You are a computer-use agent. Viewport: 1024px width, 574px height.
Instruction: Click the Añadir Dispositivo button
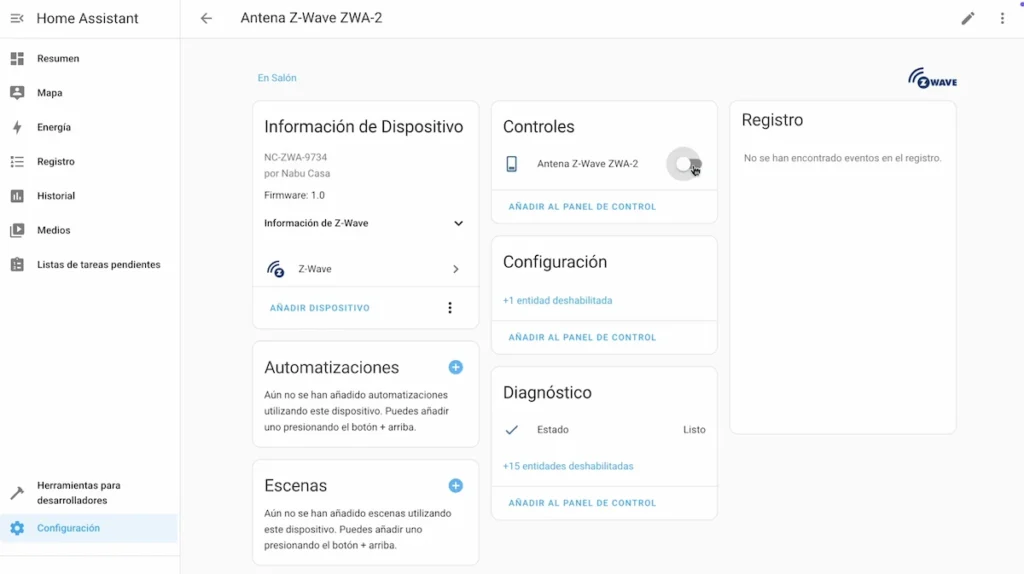pos(320,308)
